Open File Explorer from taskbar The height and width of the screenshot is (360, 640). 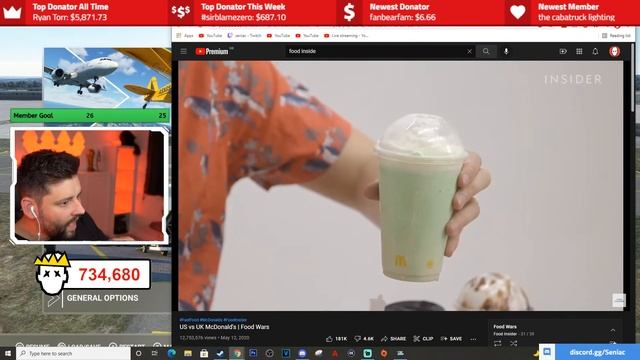[x=188, y=353]
